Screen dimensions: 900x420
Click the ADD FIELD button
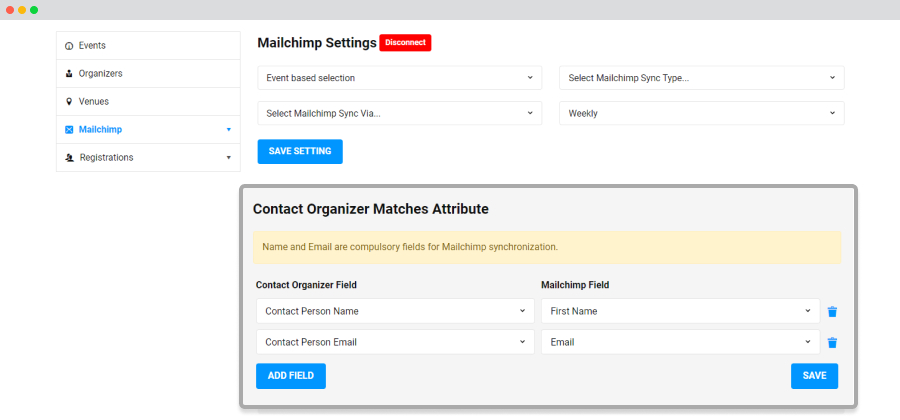point(291,376)
